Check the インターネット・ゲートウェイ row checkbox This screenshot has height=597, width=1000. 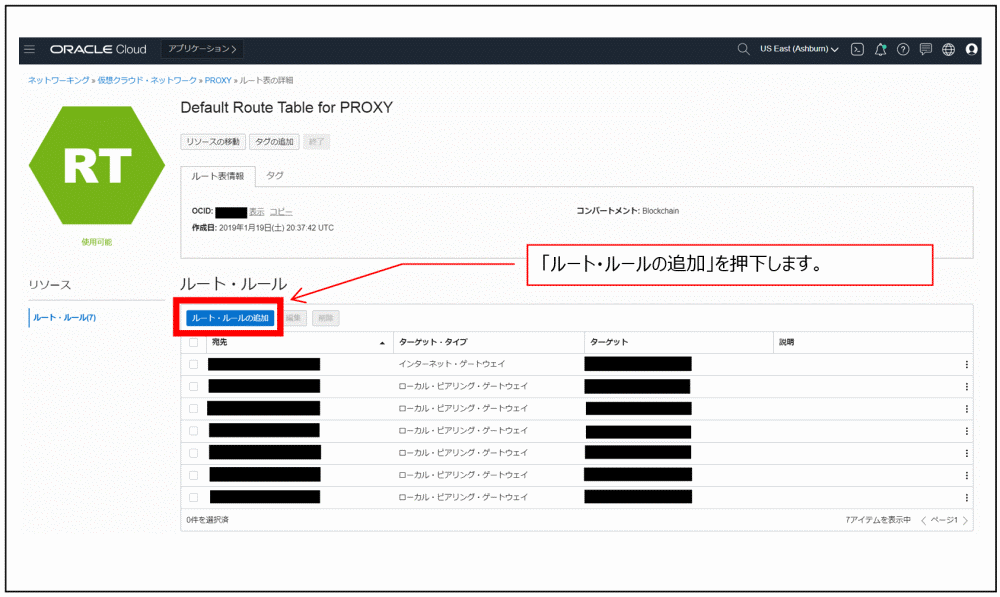pyautogui.click(x=193, y=364)
